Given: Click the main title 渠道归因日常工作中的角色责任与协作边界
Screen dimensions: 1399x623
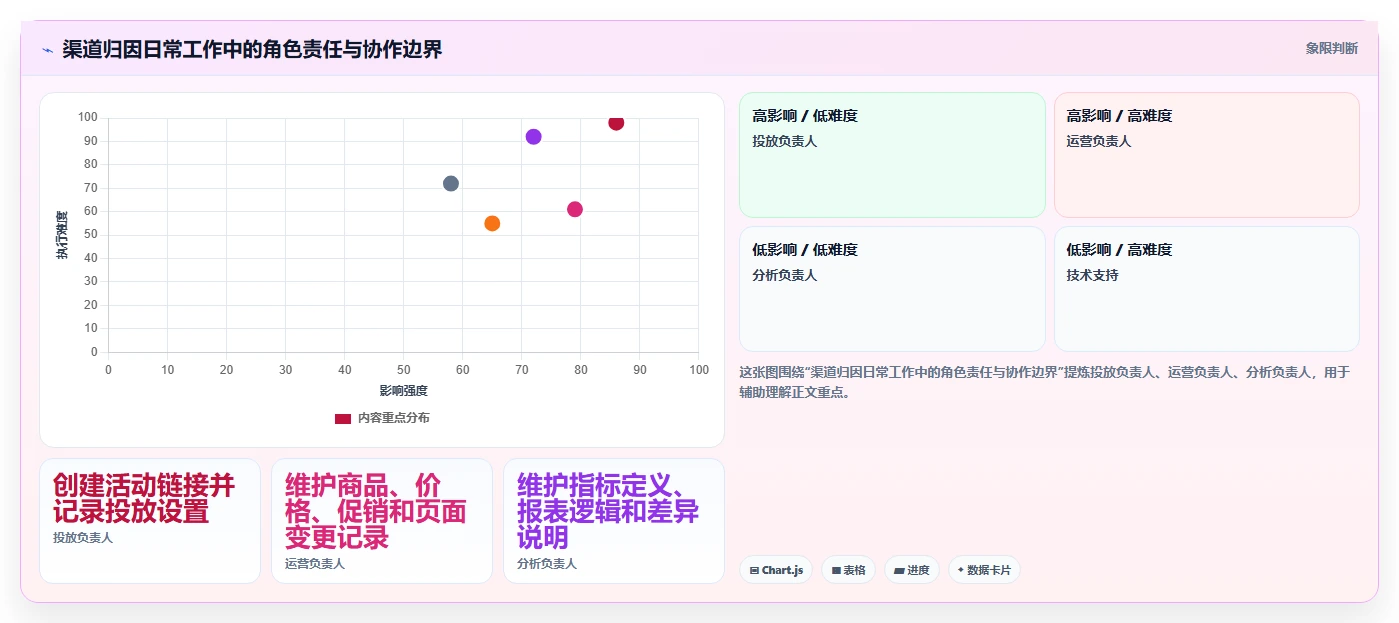Looking at the screenshot, I should (252, 49).
